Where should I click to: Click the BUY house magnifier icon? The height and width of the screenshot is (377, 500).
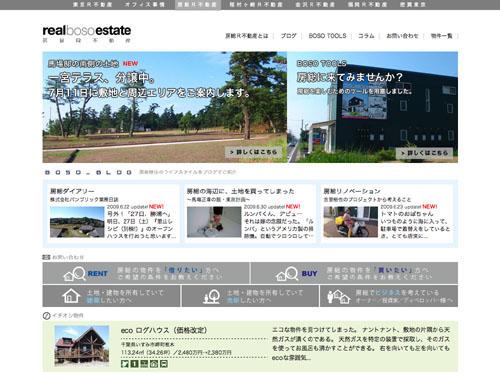(287, 274)
